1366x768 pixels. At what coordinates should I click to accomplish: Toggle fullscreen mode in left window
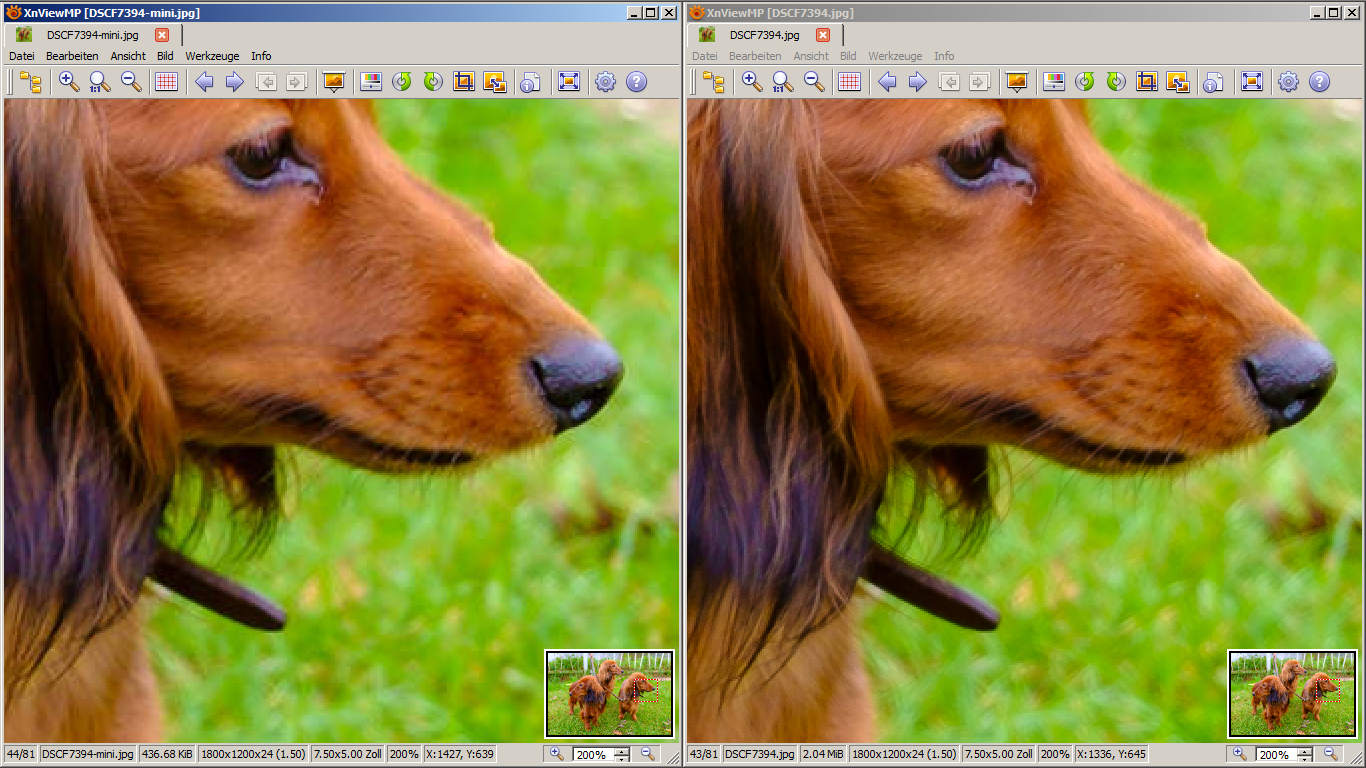[569, 82]
